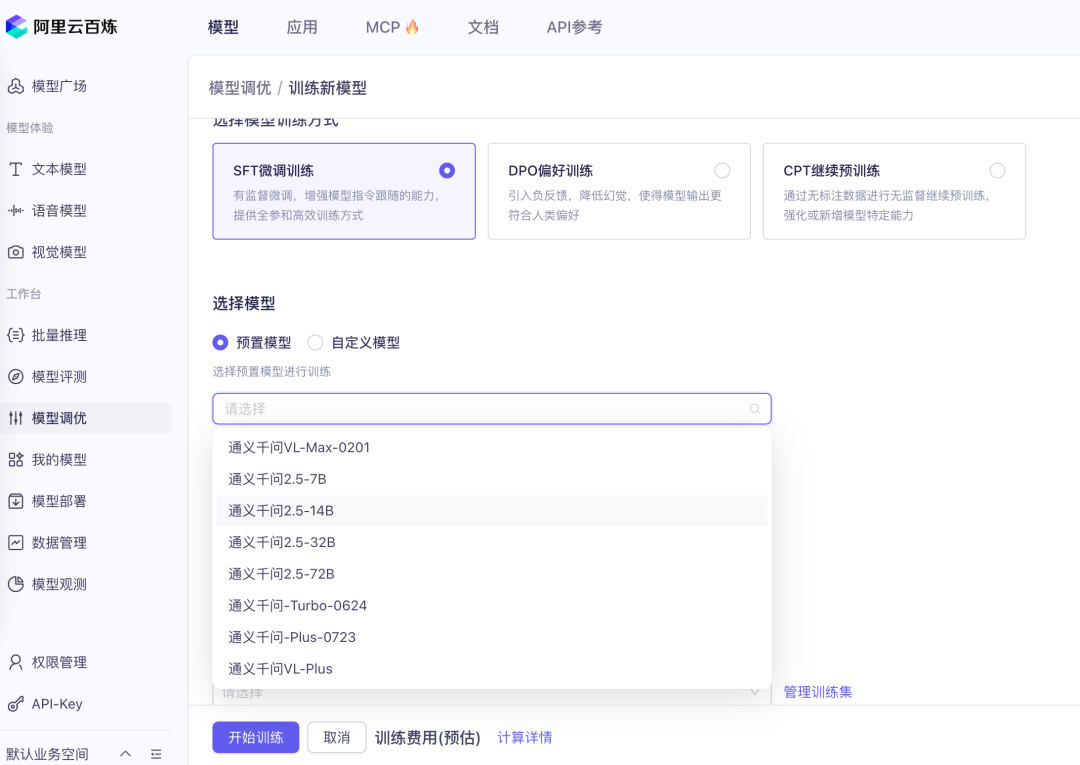This screenshot has width=1080, height=765.
Task: Click the 视觉模型 camera icon
Action: [x=16, y=252]
